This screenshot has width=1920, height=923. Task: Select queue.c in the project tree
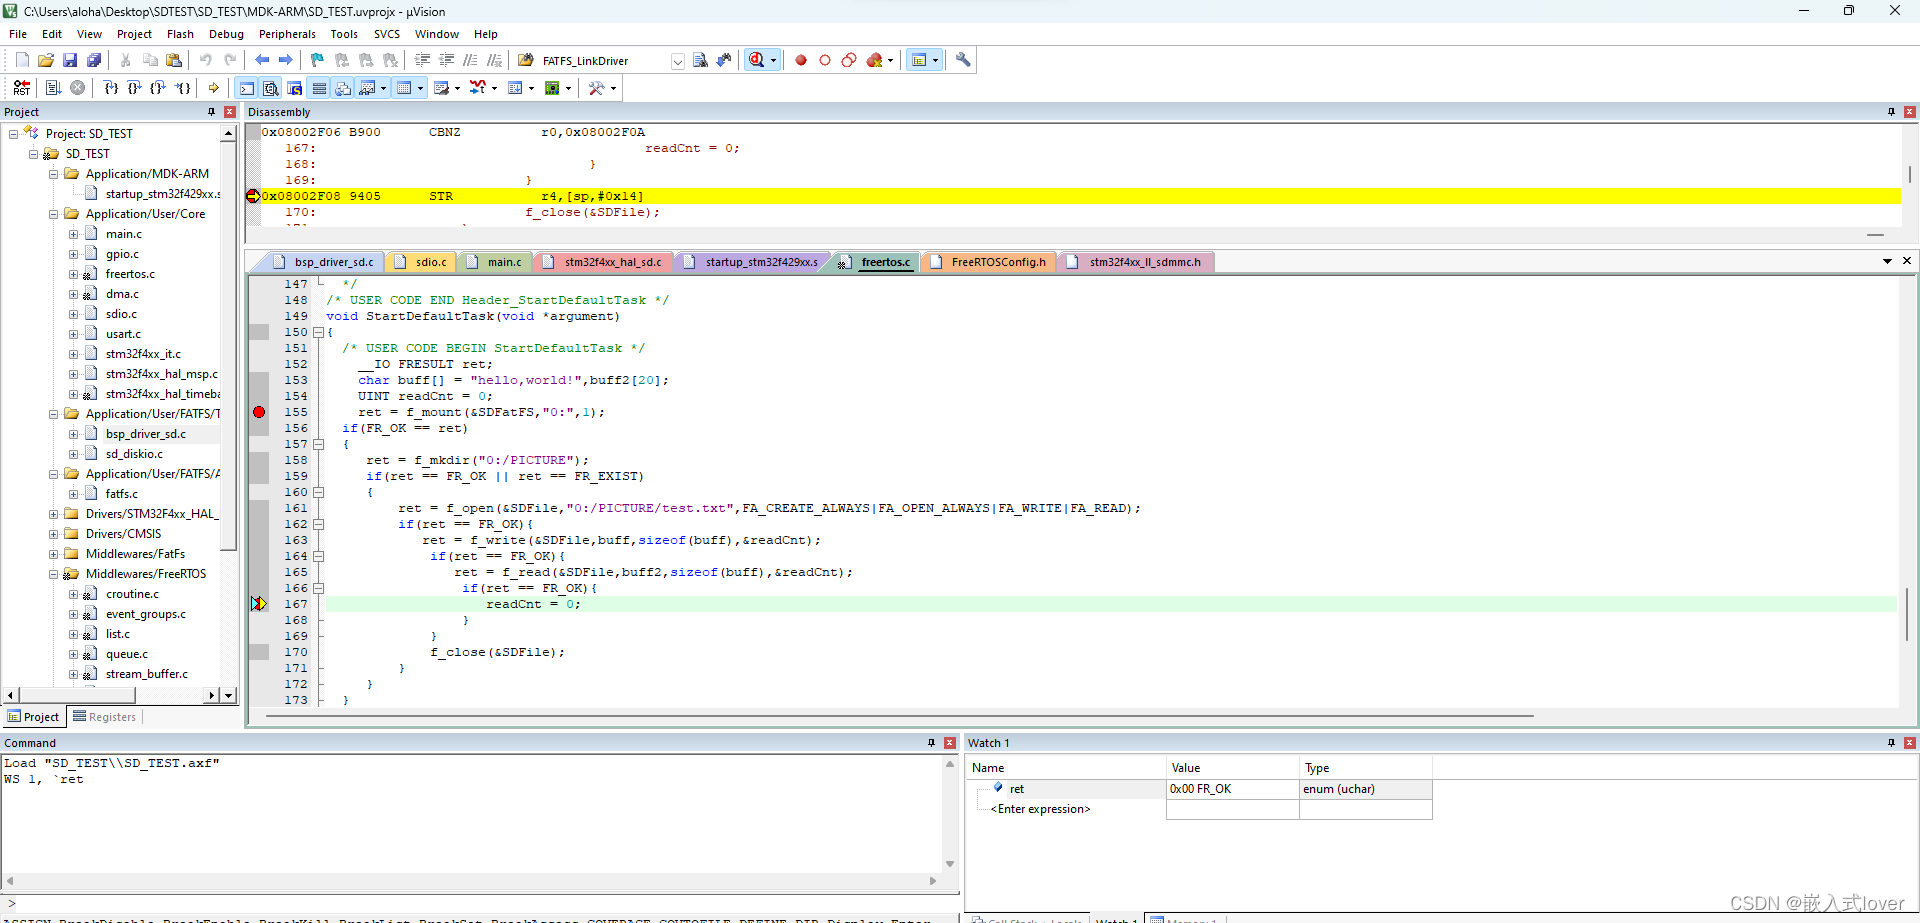click(127, 654)
